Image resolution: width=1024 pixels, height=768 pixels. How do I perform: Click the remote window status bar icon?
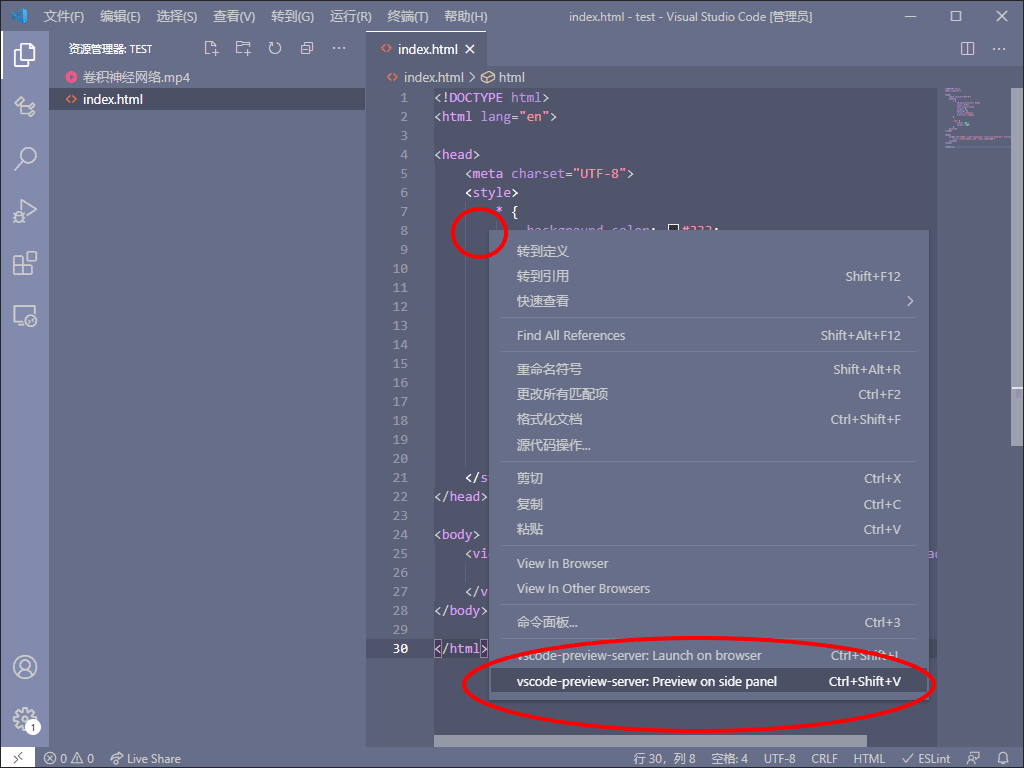[x=18, y=758]
